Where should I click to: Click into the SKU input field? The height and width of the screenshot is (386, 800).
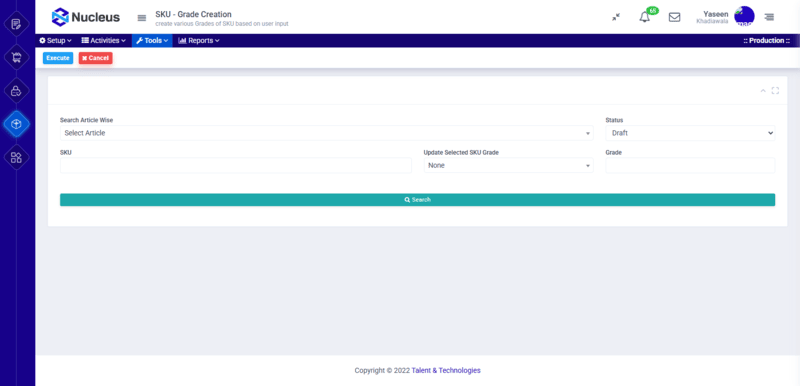(236, 165)
